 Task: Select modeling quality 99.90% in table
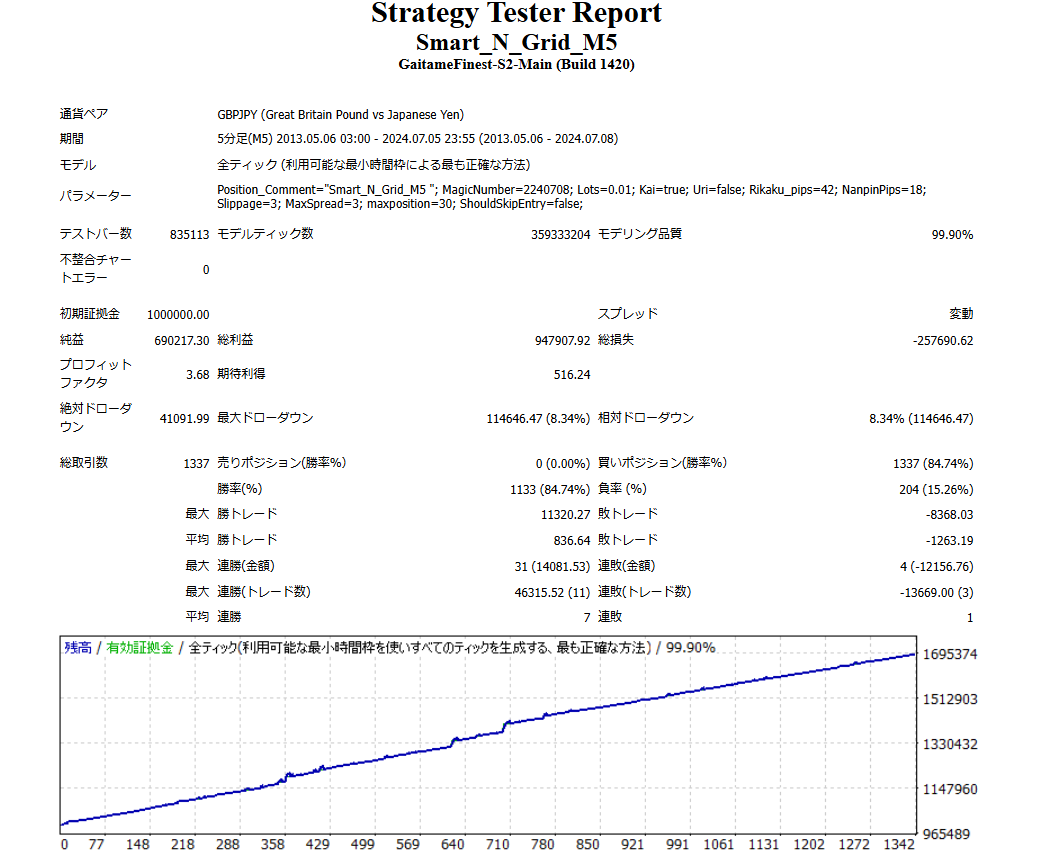pos(952,234)
